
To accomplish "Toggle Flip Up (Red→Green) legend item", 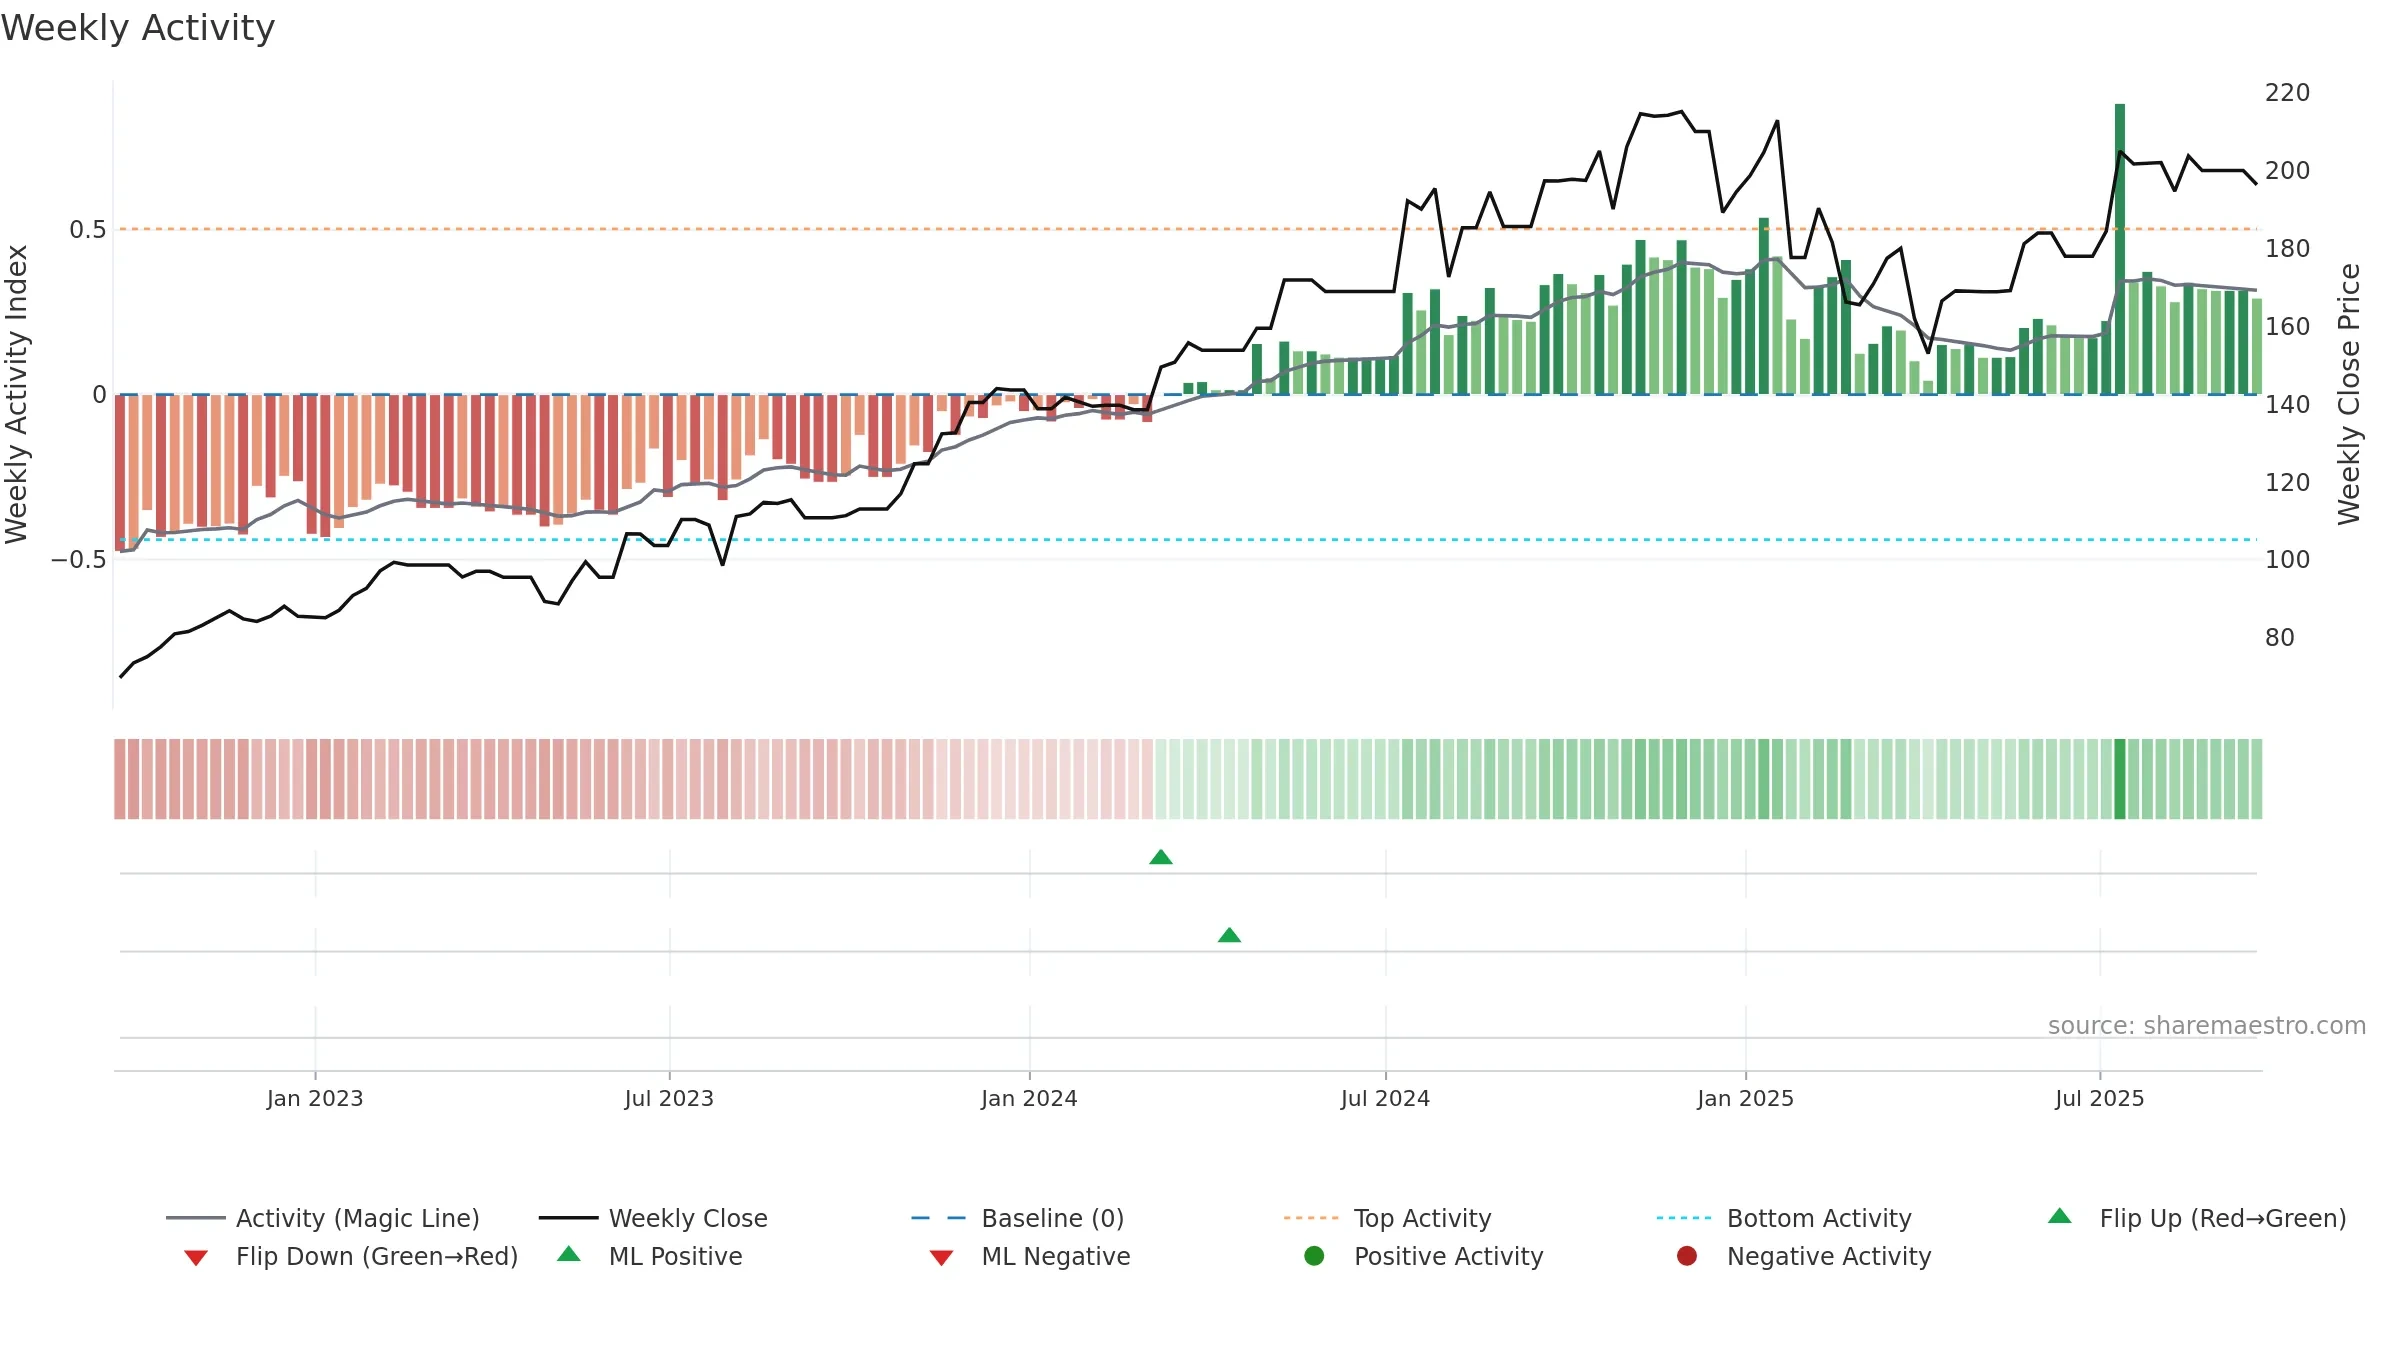I will pos(2197,1218).
